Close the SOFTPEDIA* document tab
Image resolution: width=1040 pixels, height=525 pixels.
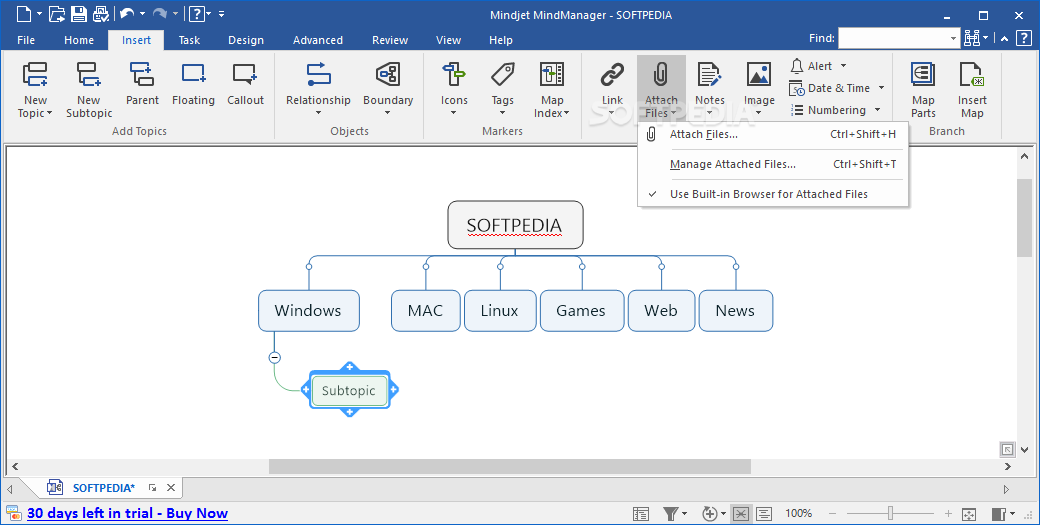pos(170,488)
